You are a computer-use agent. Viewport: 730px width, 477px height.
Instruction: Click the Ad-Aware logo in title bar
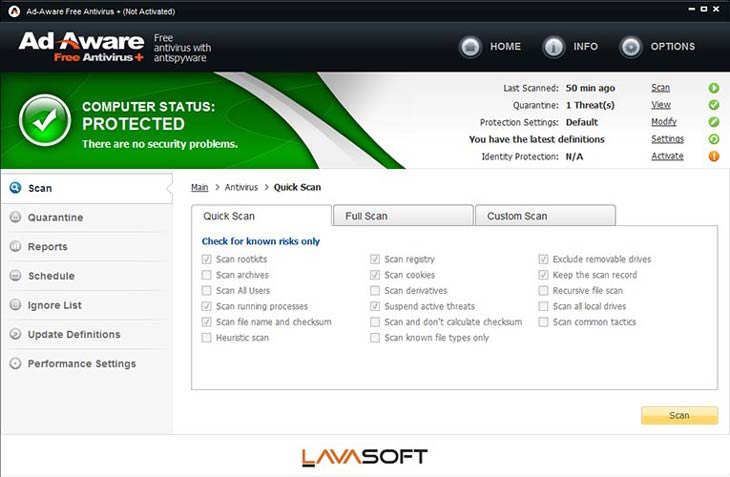pyautogui.click(x=14, y=11)
